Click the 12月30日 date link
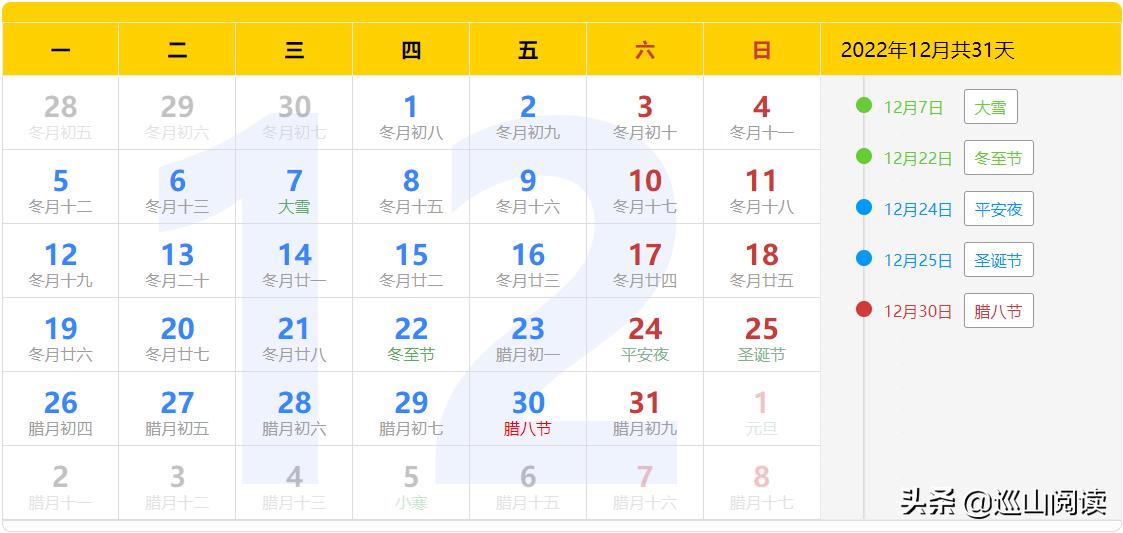 pyautogui.click(x=918, y=312)
